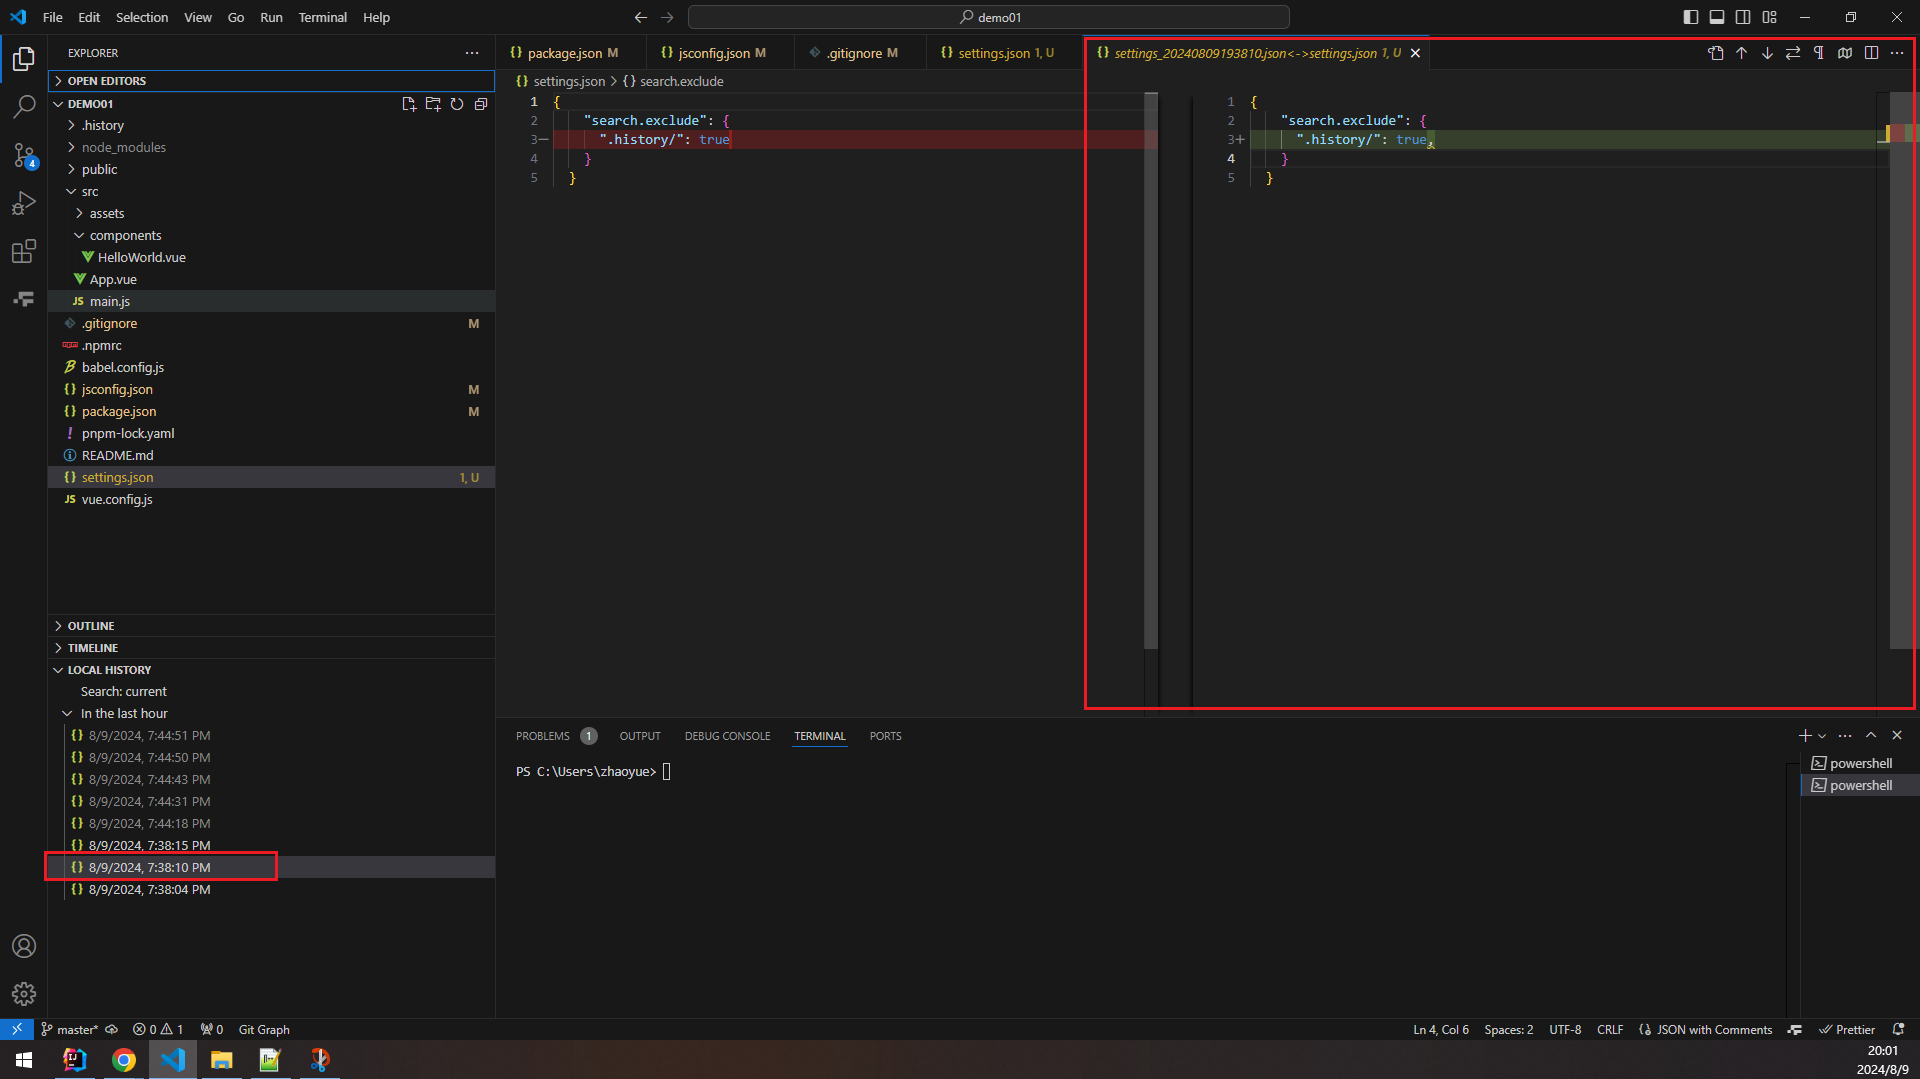Open Windows Start menu
This screenshot has width=1920, height=1079.
pyautogui.click(x=24, y=1060)
